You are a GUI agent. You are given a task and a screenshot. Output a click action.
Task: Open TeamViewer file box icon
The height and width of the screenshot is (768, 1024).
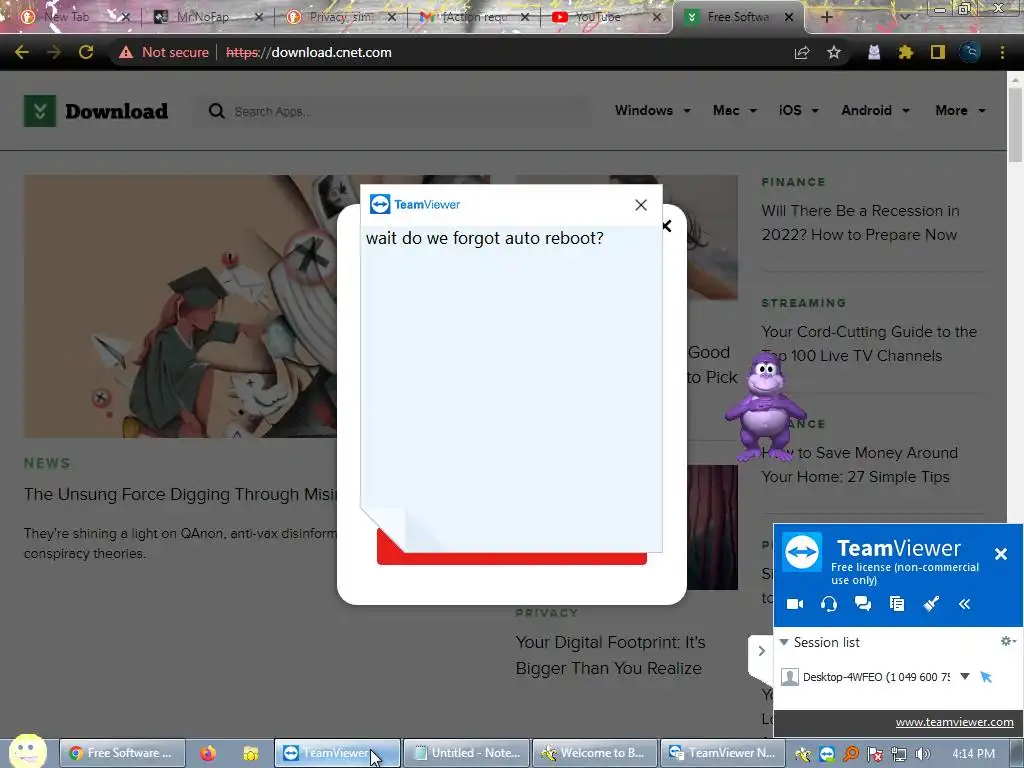897,604
